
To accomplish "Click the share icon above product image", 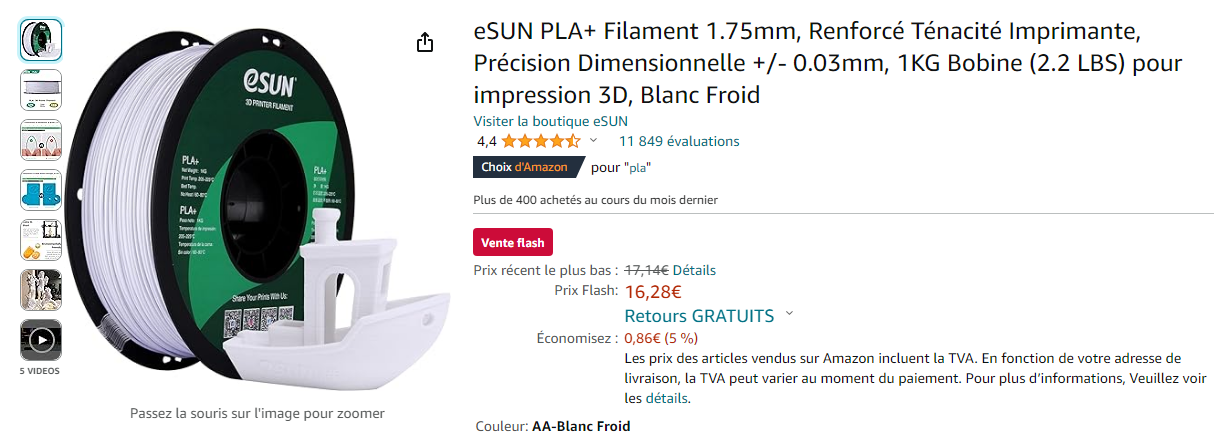I will 425,42.
